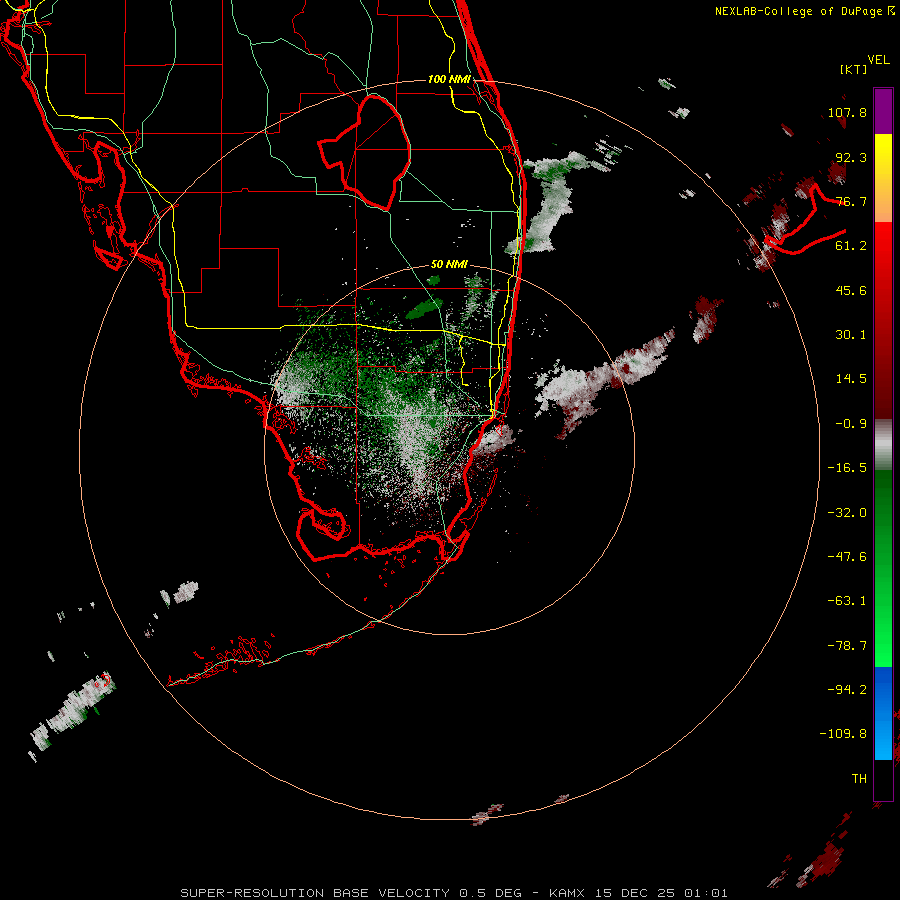This screenshot has width=900, height=900.
Task: Select the -0.9 velocity scale value
Action: 851,424
